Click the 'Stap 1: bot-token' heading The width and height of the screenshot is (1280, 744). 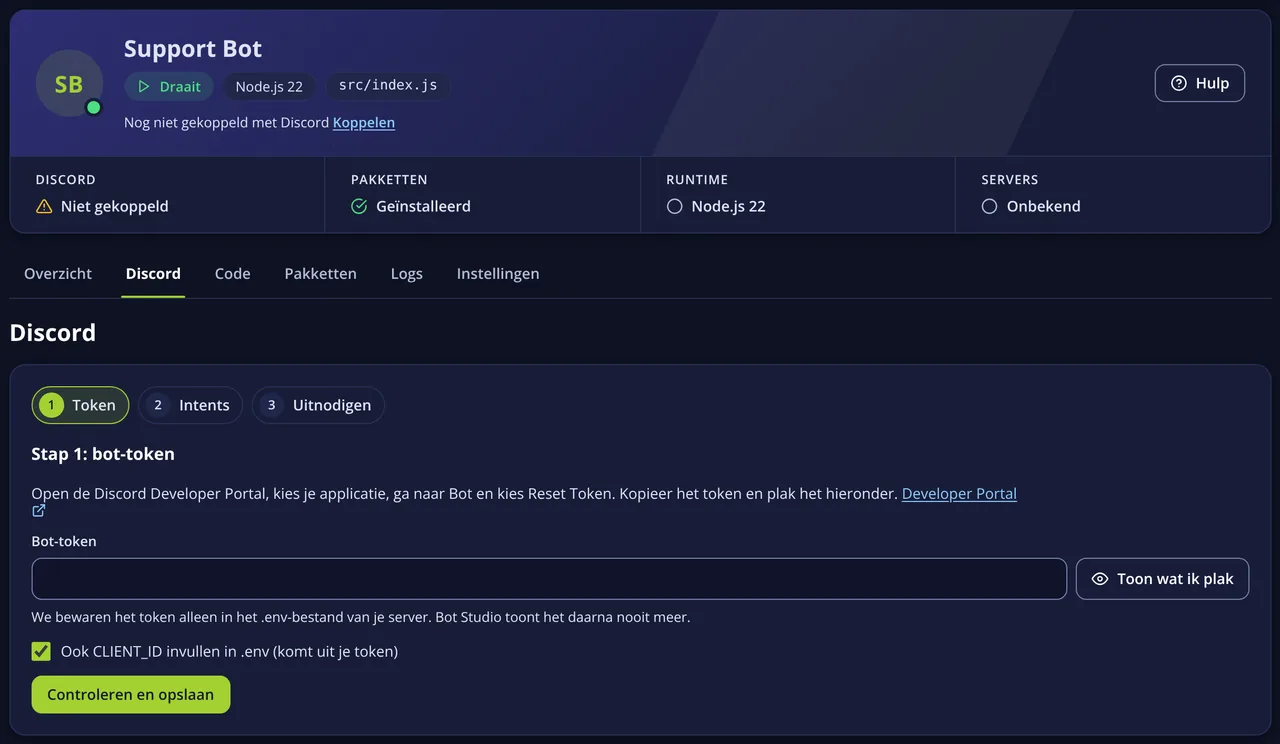tap(103, 454)
